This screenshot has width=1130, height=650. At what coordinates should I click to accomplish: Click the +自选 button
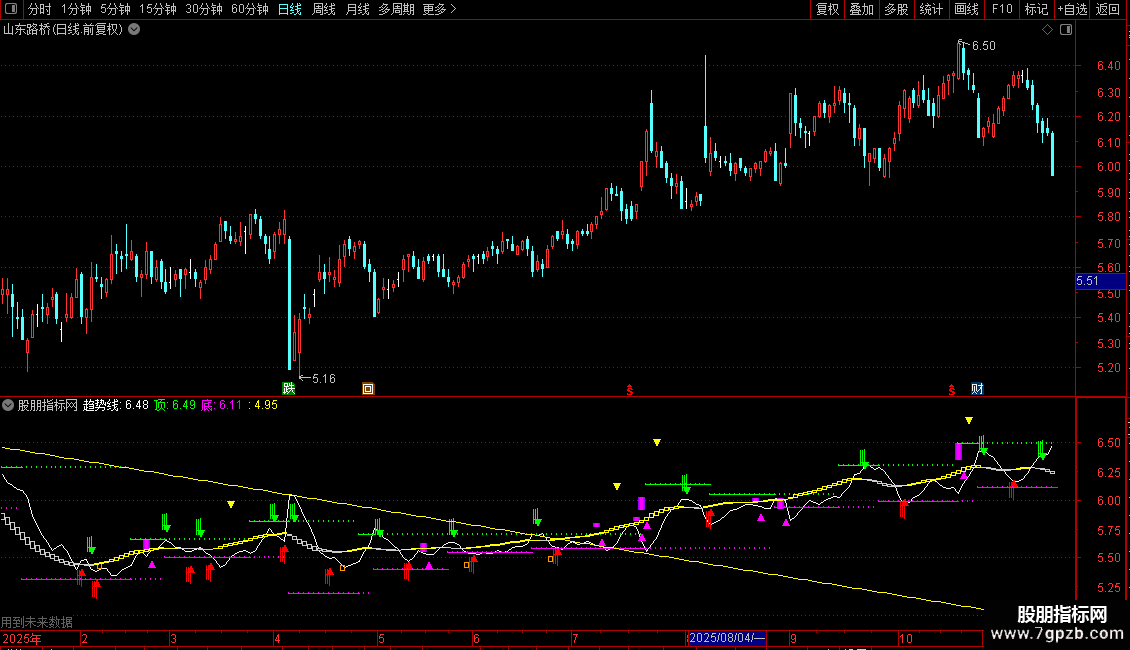[1072, 9]
